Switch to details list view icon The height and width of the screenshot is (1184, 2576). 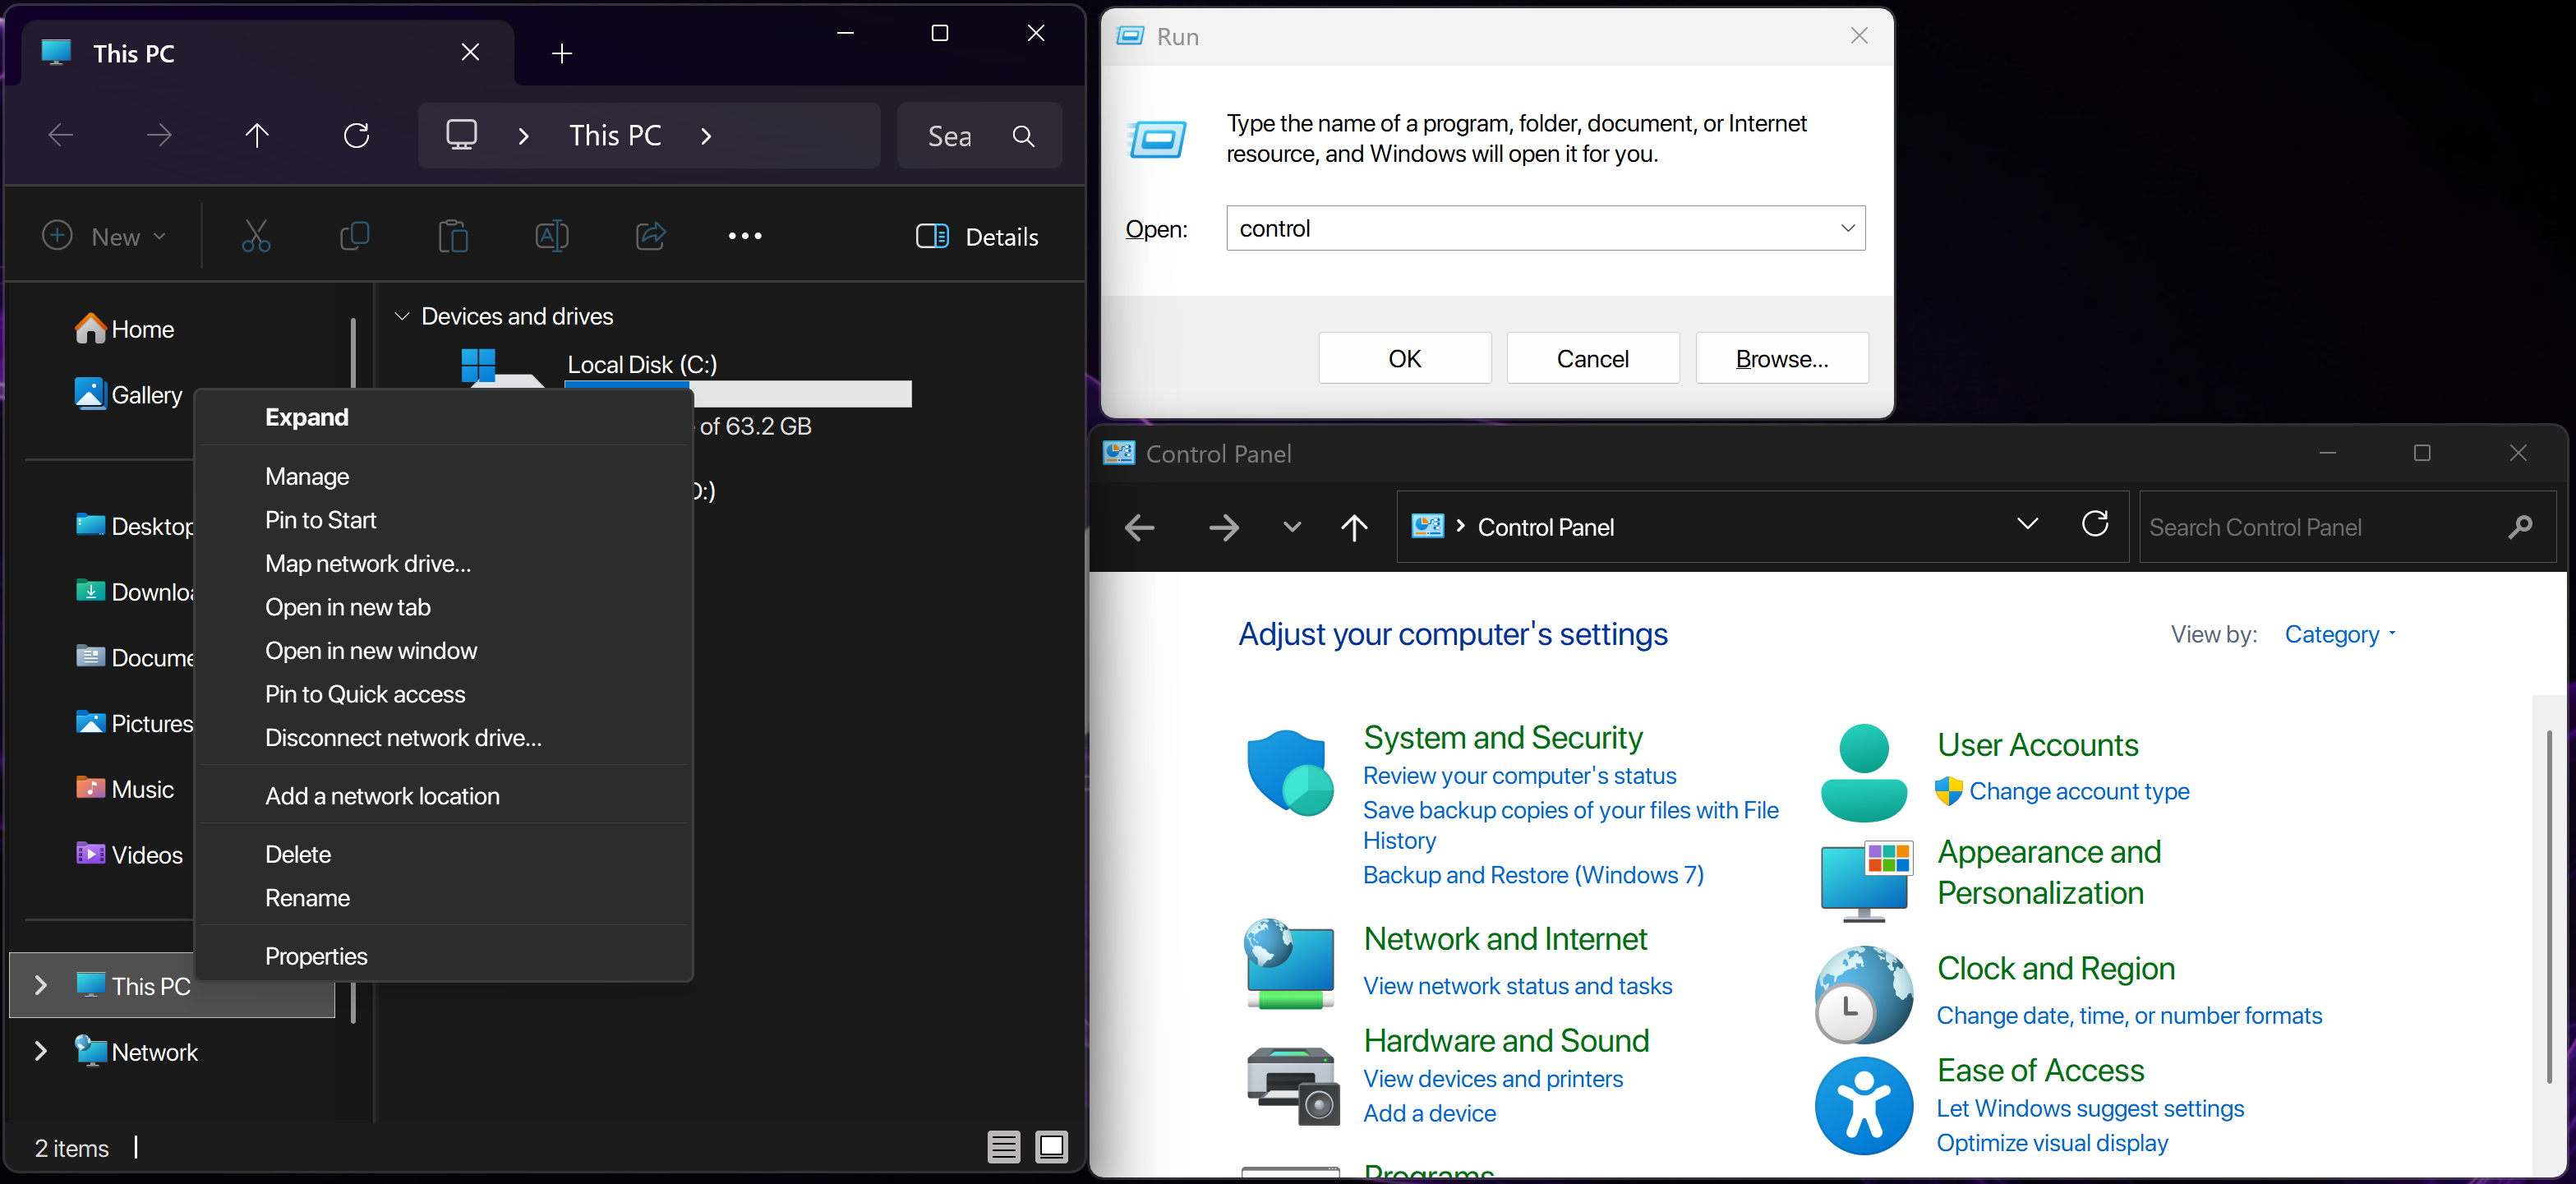coord(1003,1146)
